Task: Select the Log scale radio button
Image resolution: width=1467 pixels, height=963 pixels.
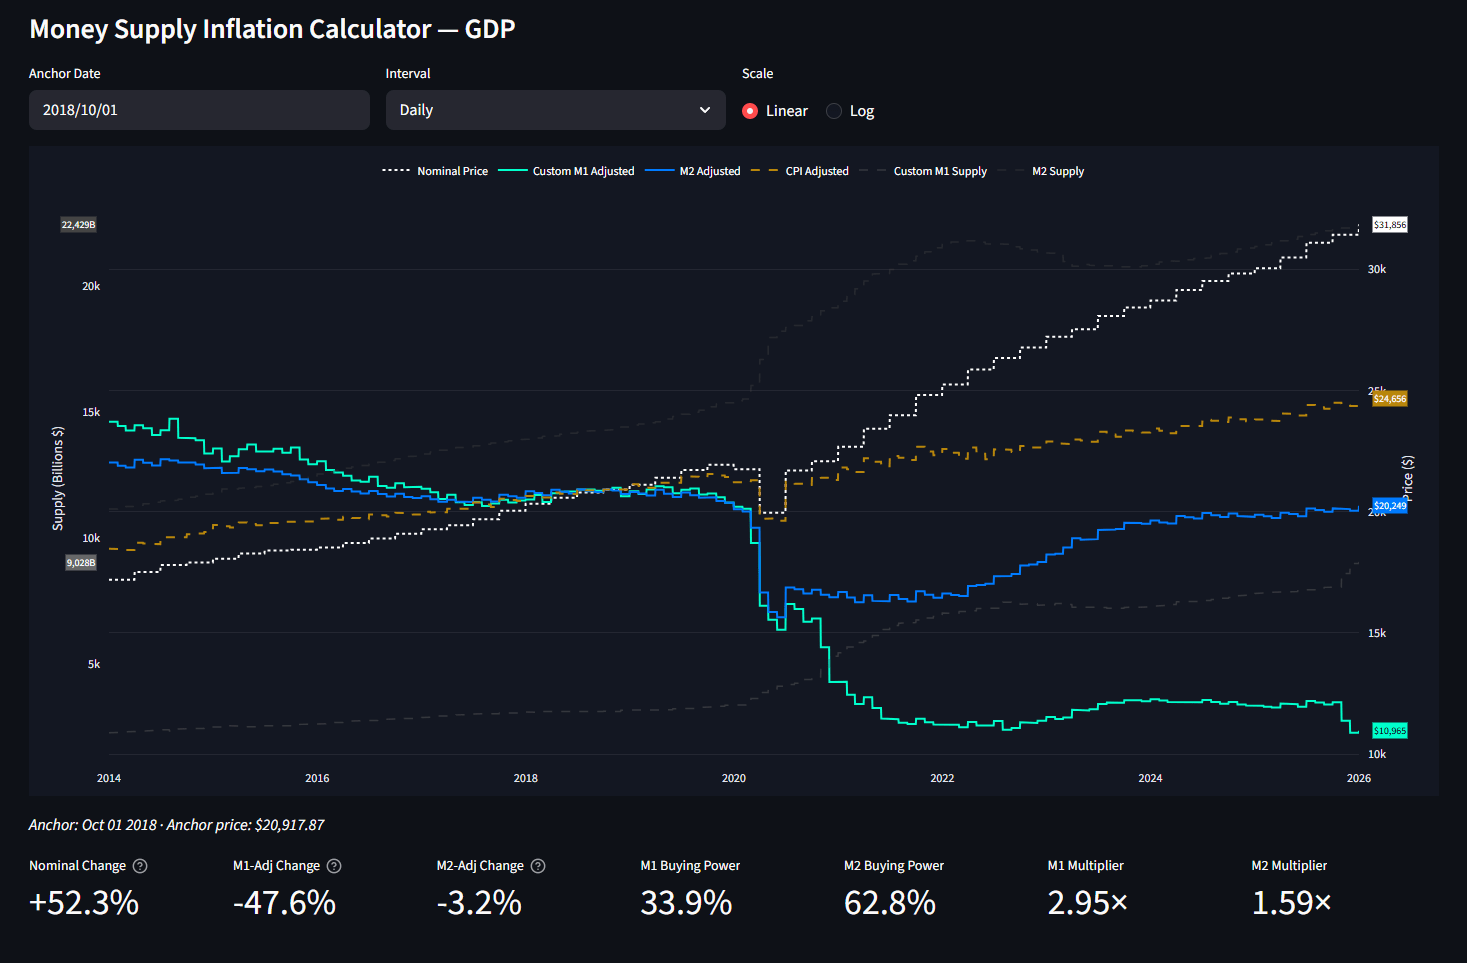Action: (834, 111)
